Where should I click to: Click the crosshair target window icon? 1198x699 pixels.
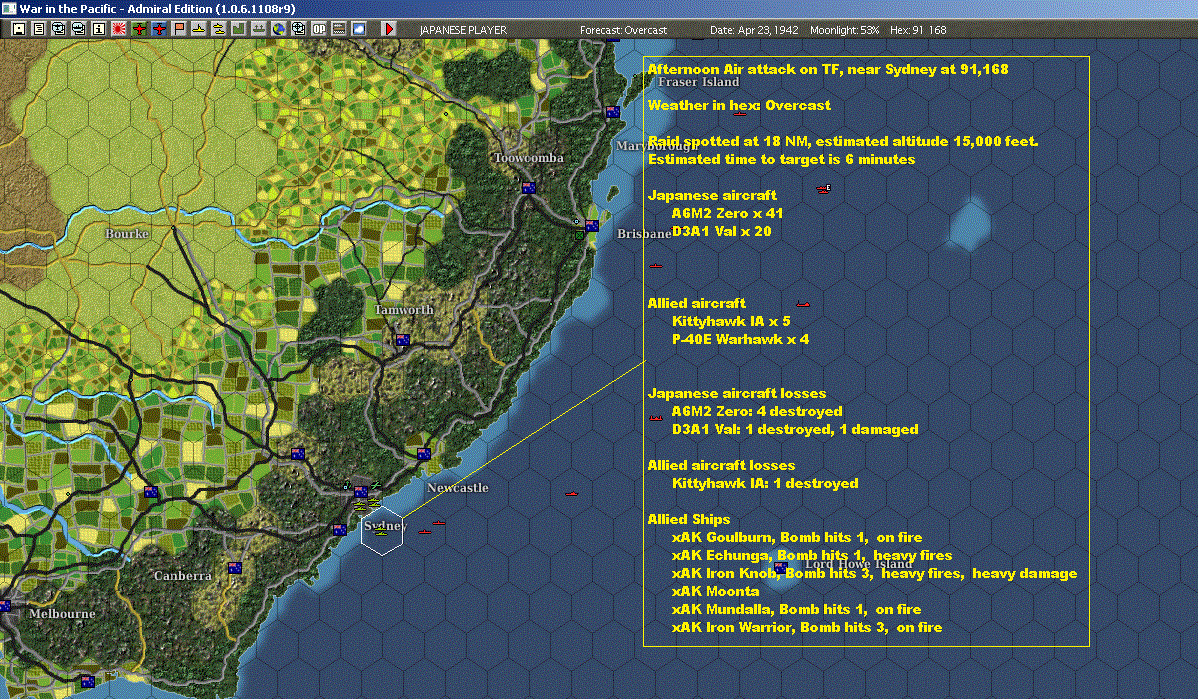point(299,29)
